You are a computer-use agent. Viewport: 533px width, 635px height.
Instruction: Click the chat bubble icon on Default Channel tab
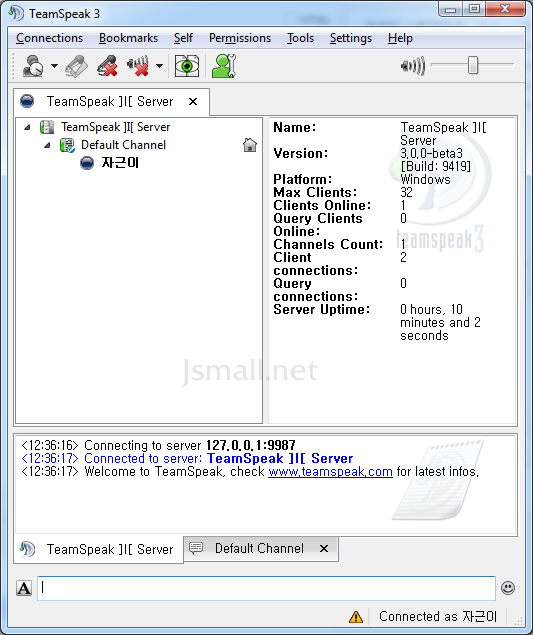(196, 548)
